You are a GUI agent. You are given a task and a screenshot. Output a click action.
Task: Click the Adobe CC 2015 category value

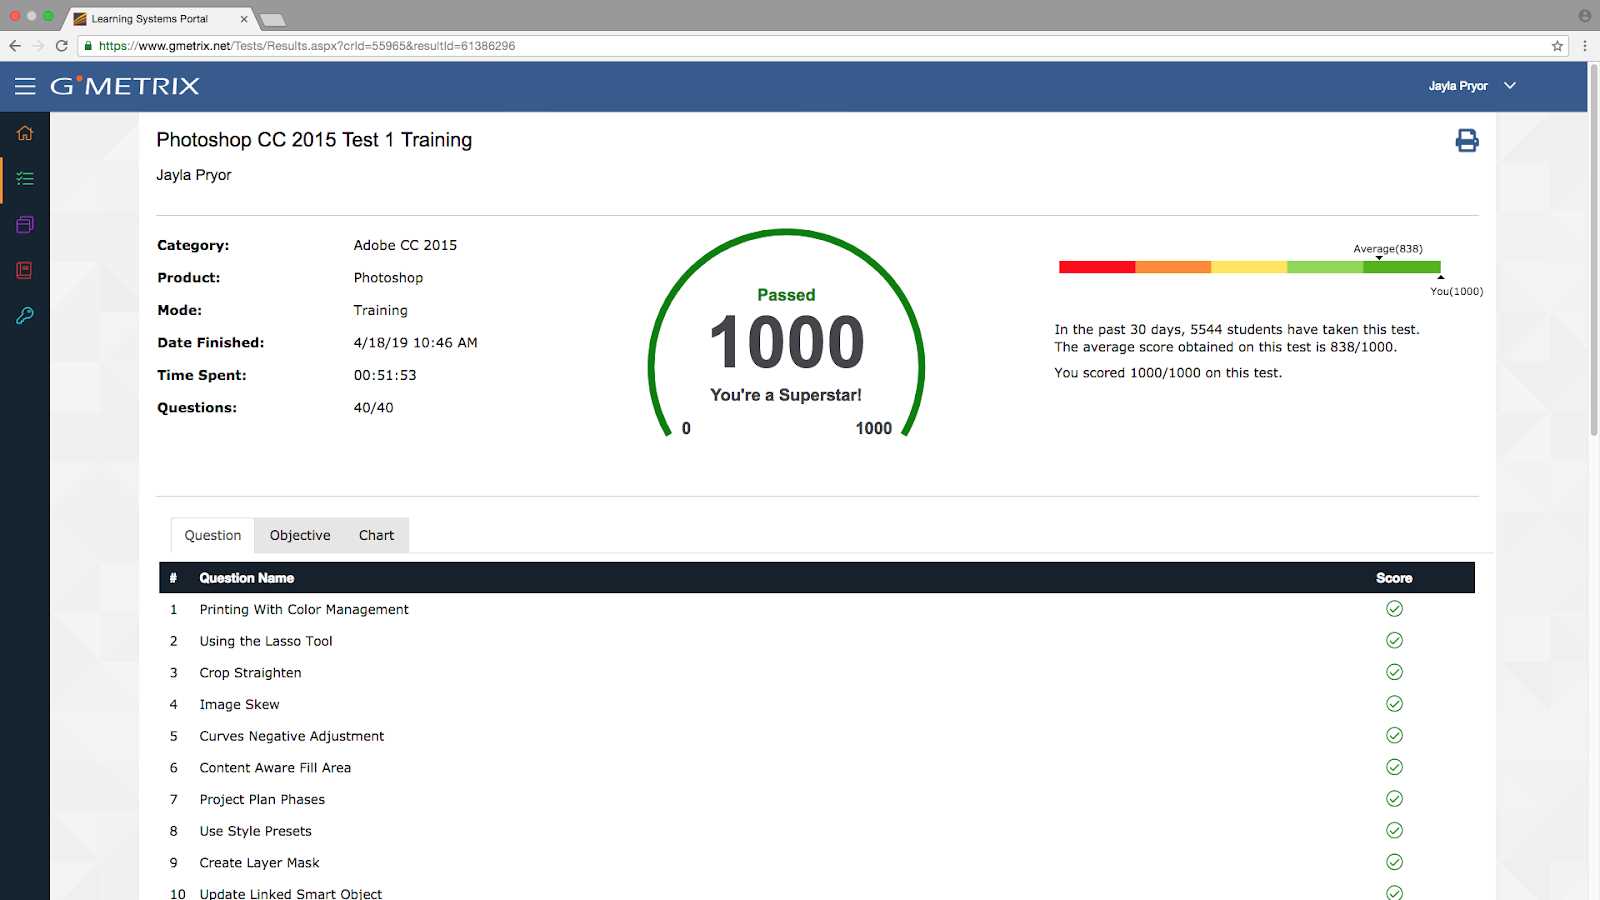coord(405,245)
